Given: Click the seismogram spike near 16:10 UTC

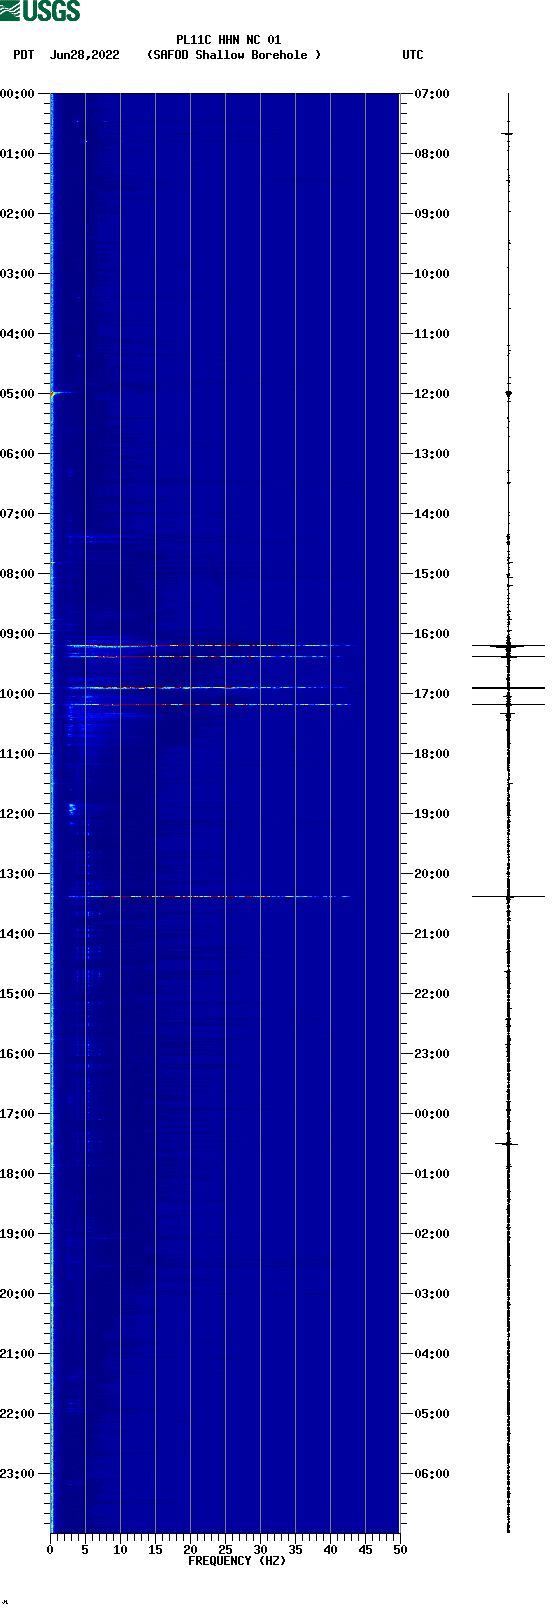Looking at the screenshot, I should point(508,646).
